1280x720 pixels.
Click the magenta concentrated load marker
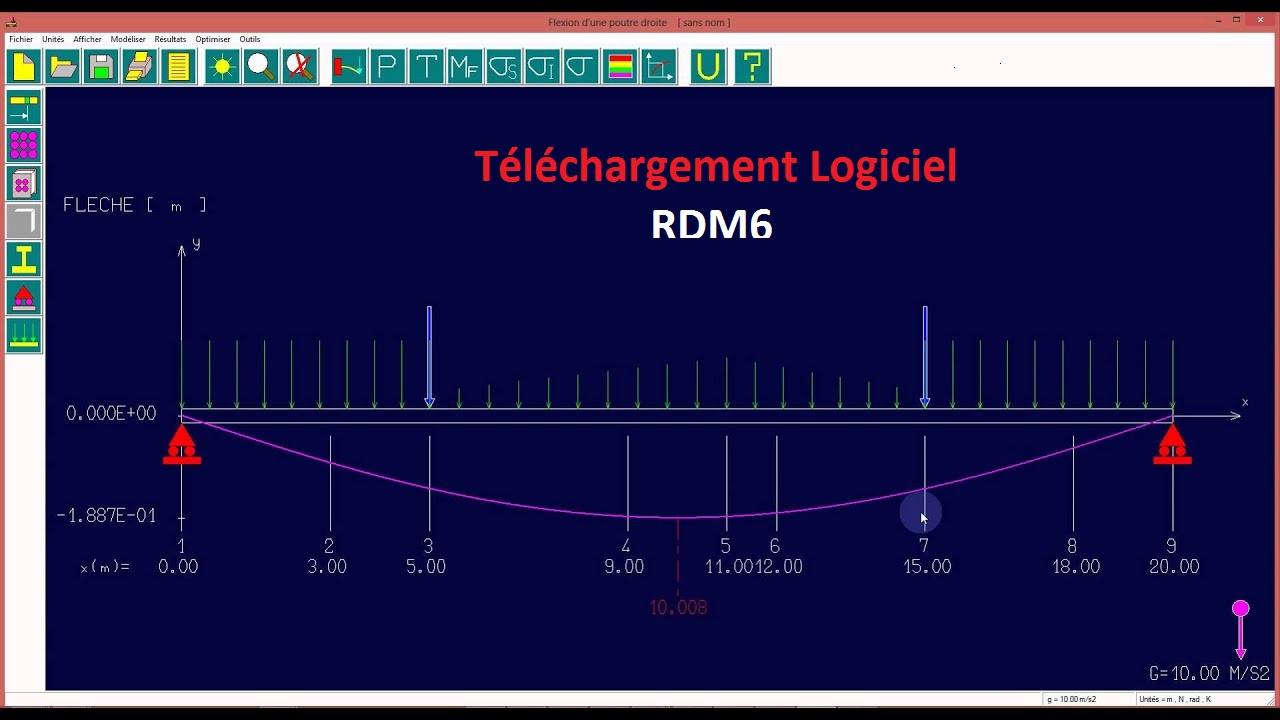pyautogui.click(x=1240, y=608)
